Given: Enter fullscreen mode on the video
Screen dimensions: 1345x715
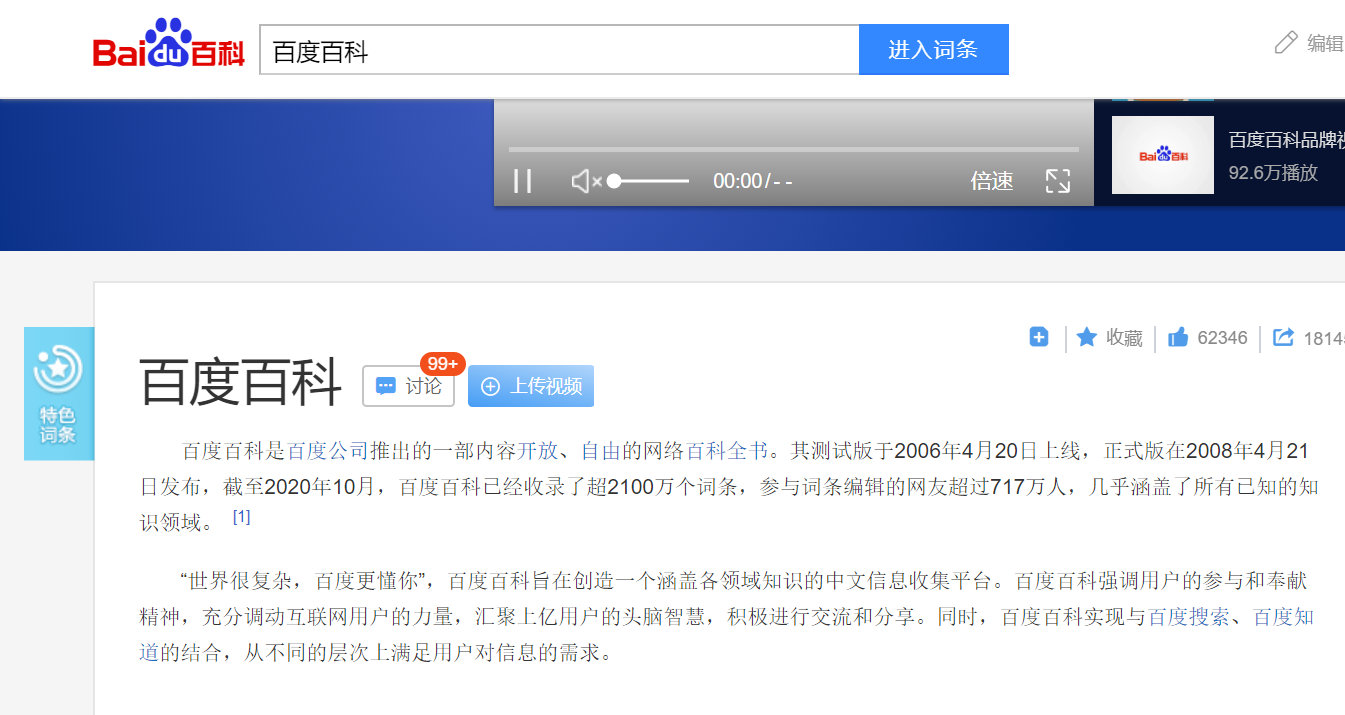Looking at the screenshot, I should click(x=1057, y=181).
